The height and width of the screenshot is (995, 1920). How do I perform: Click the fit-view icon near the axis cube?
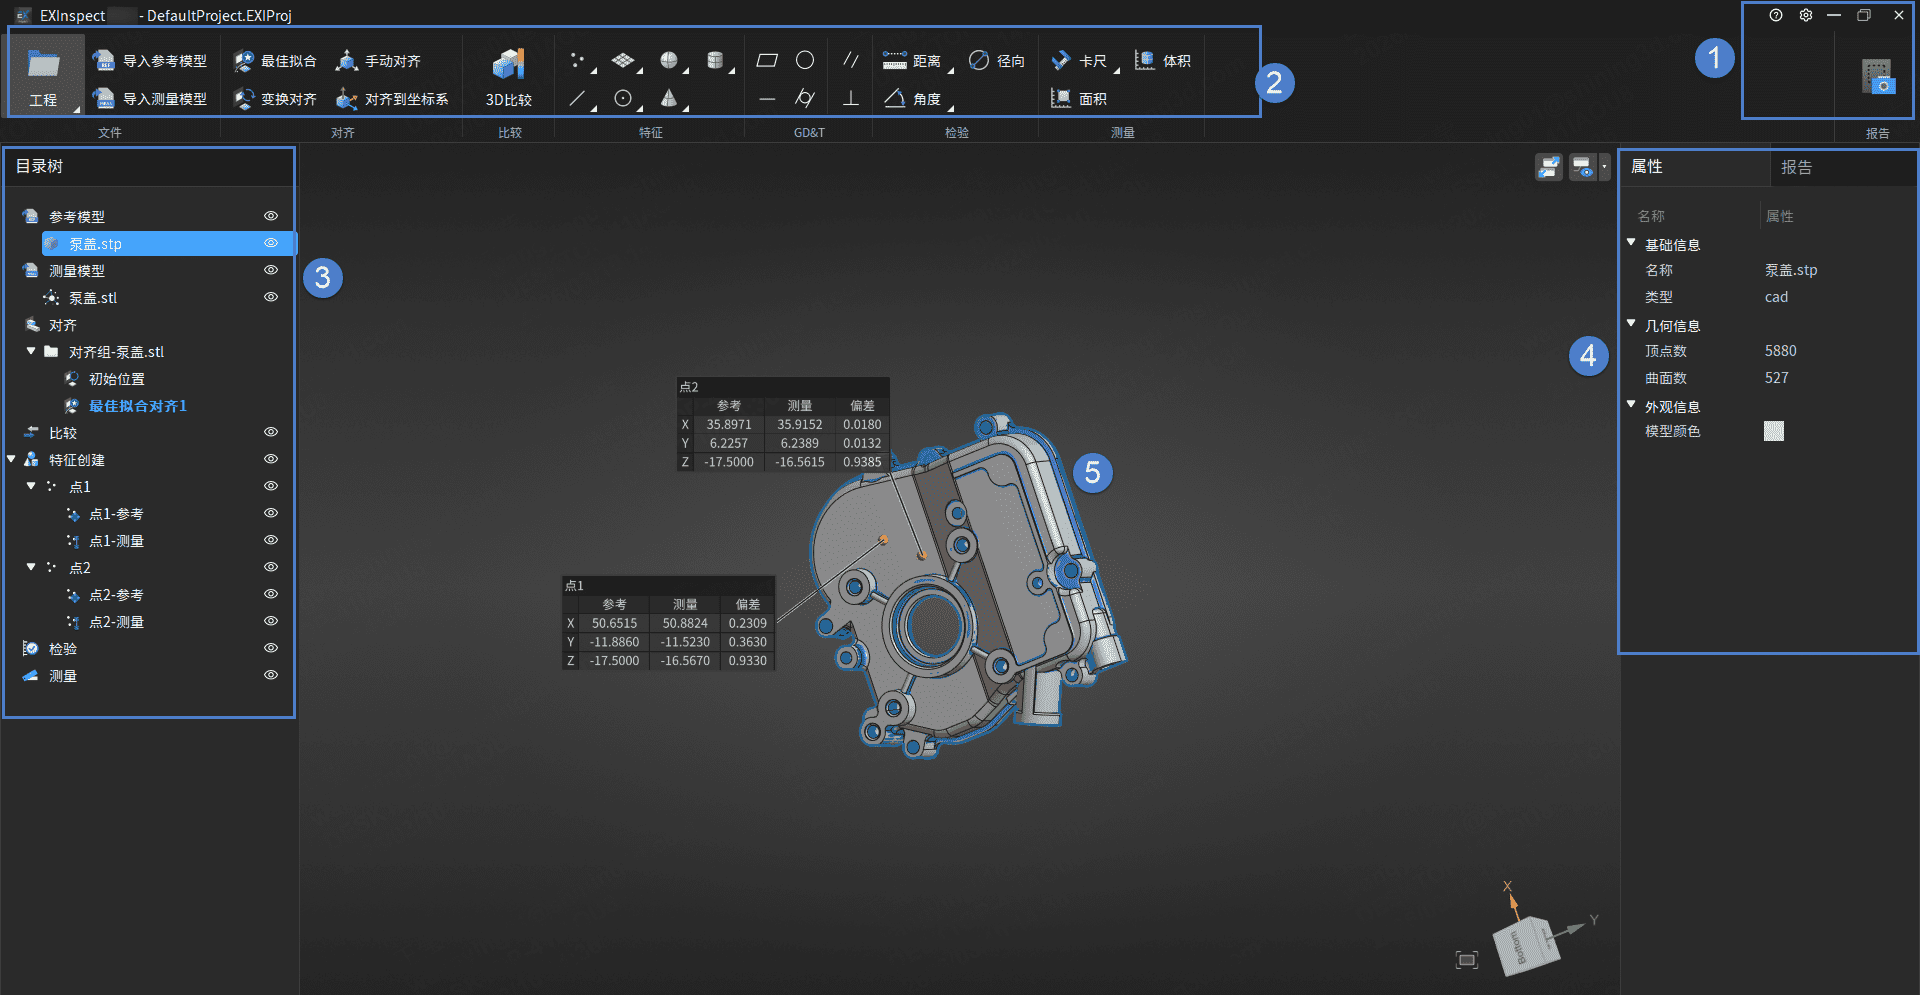(1467, 960)
